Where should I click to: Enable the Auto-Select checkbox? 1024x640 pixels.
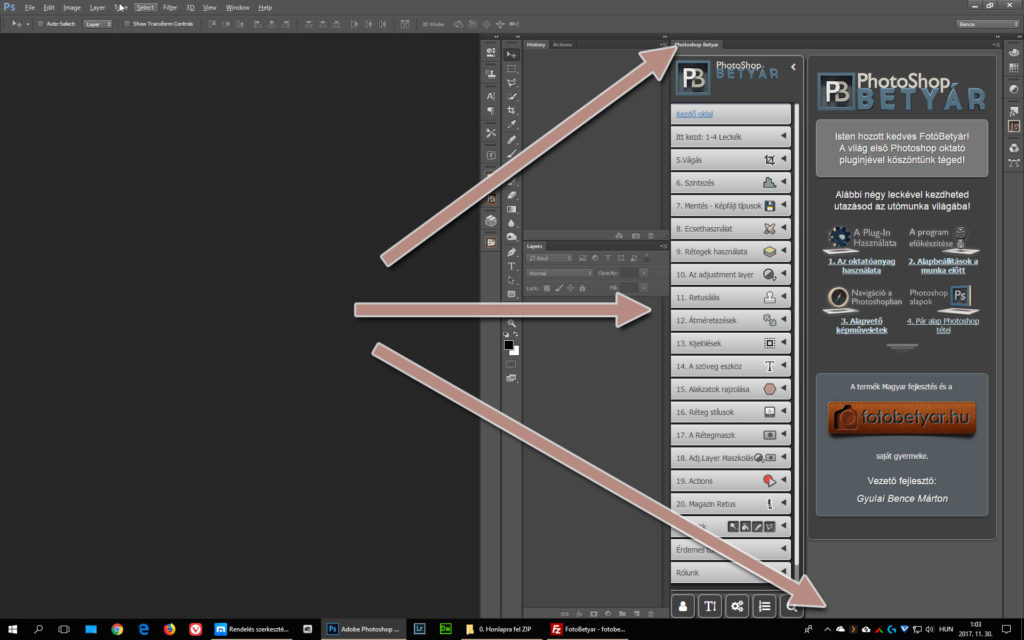(x=39, y=23)
